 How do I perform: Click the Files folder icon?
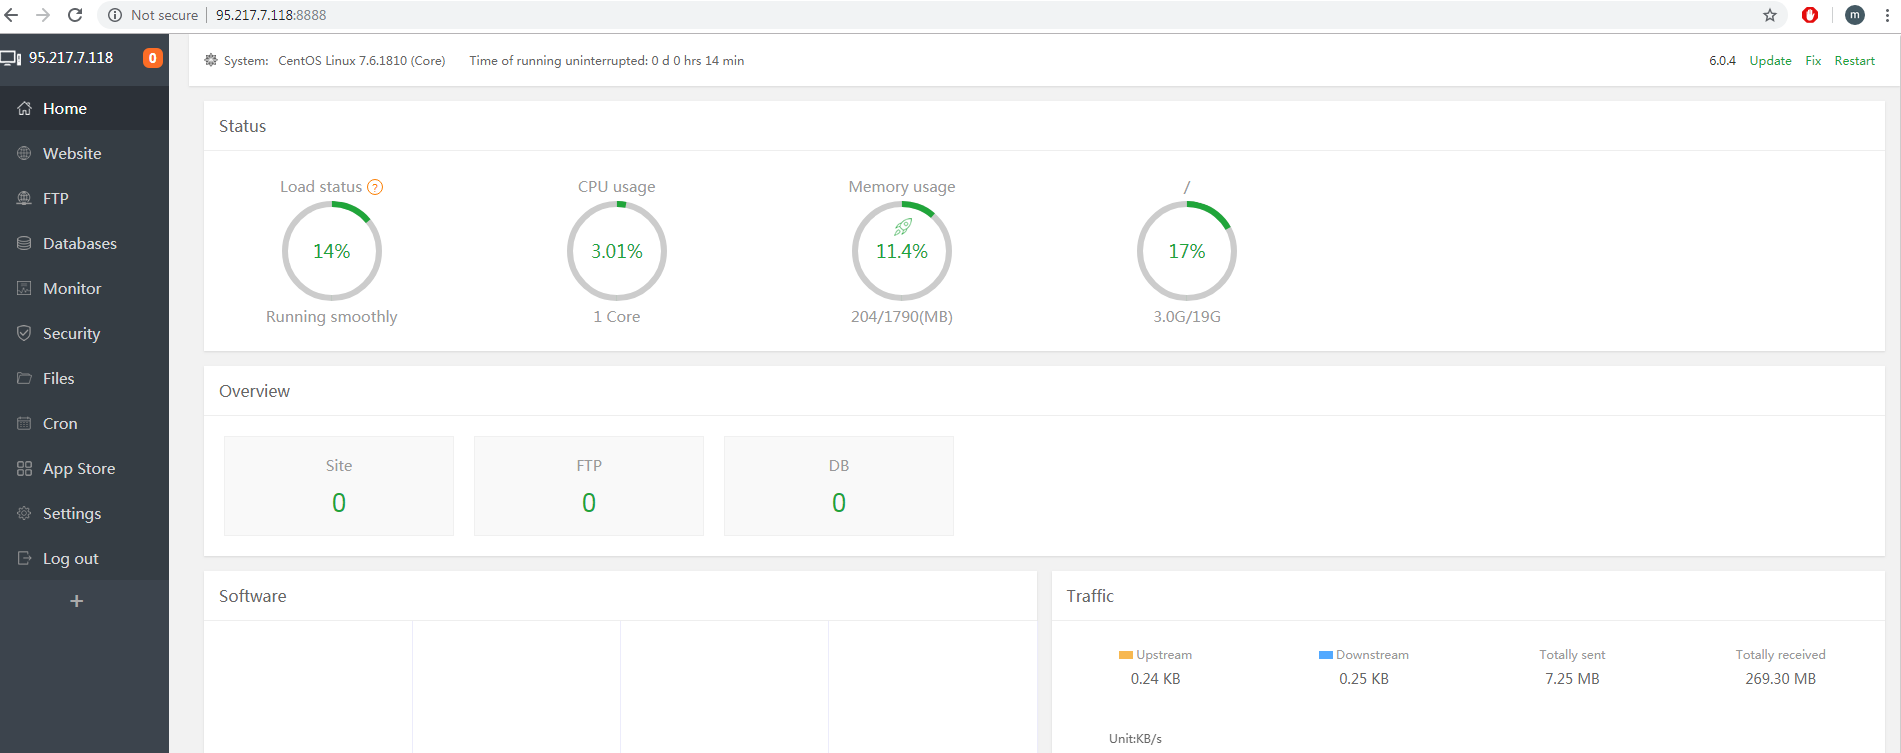(24, 378)
